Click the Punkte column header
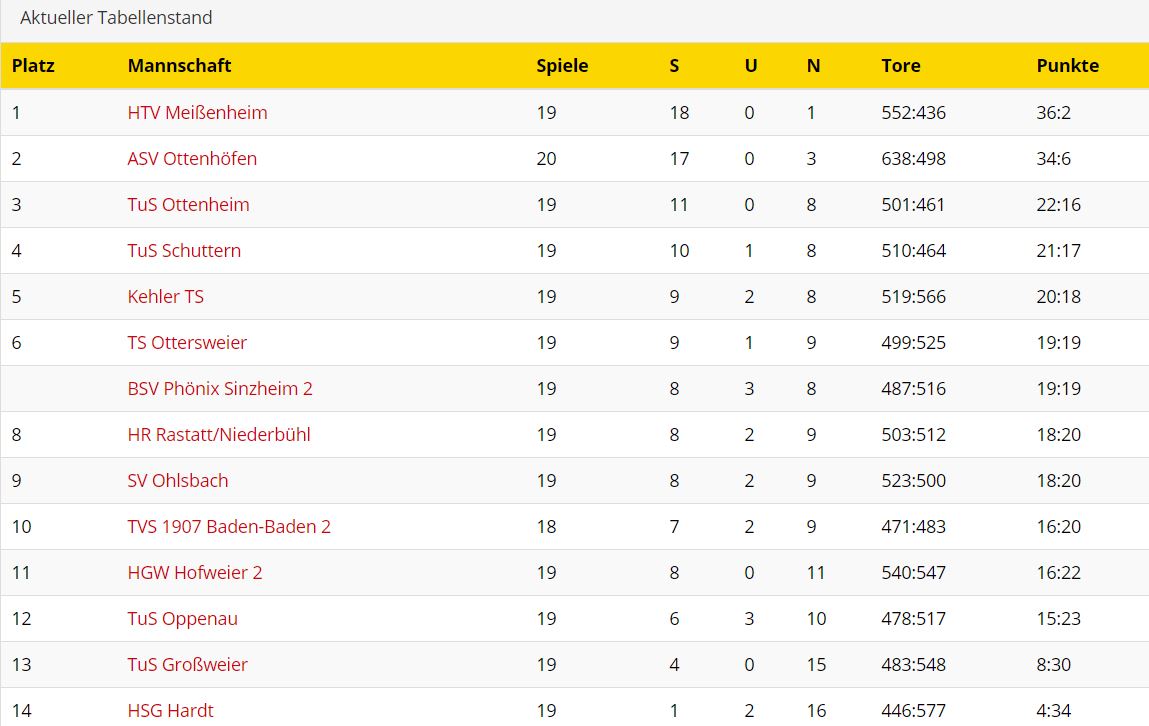1149x726 pixels. [x=1067, y=66]
